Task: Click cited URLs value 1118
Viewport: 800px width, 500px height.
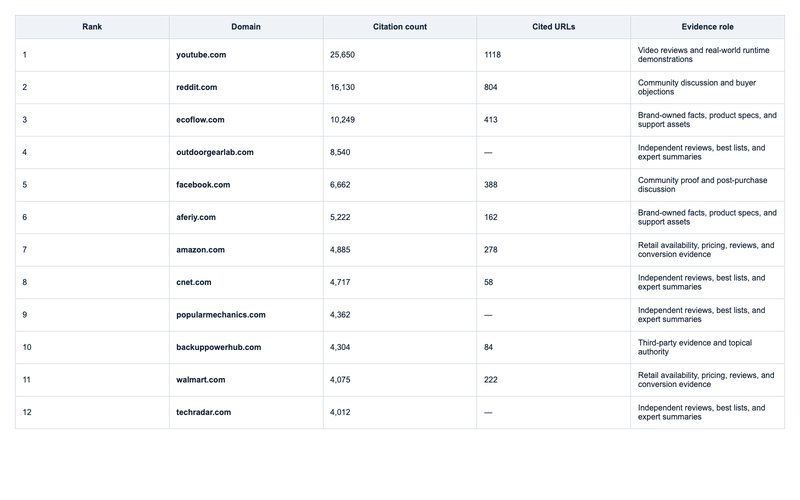Action: (x=492, y=55)
